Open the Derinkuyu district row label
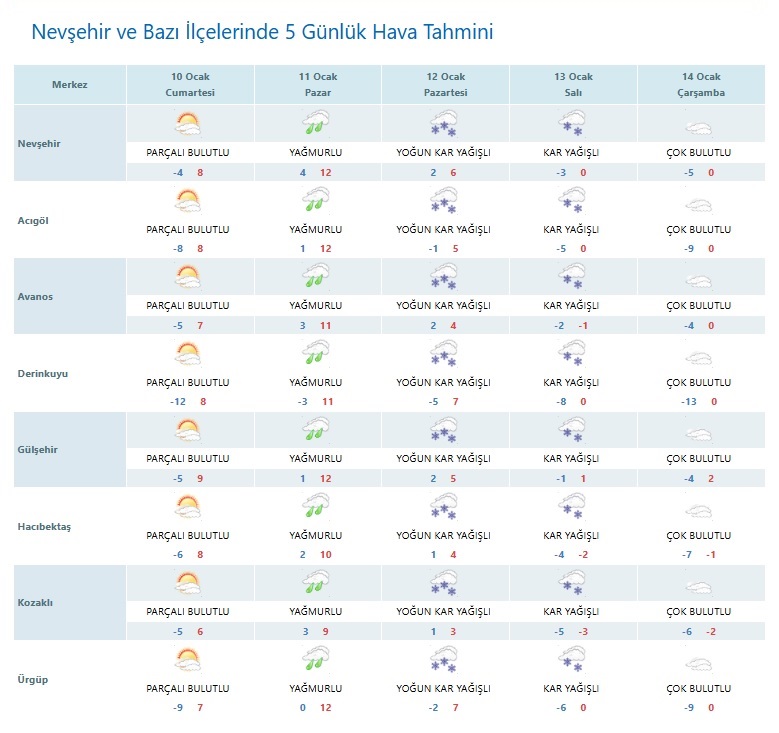Screen dimensions: 779x733 (x=44, y=374)
